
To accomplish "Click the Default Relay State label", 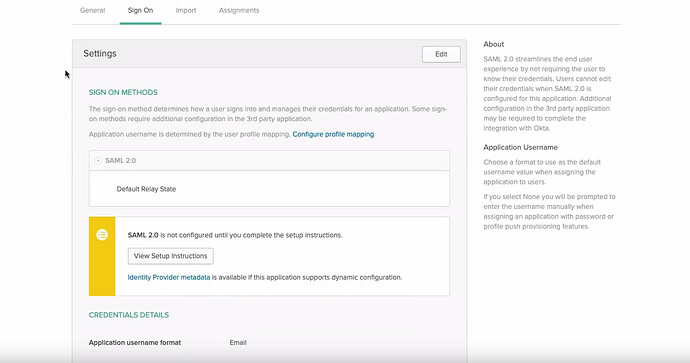I will point(146,189).
